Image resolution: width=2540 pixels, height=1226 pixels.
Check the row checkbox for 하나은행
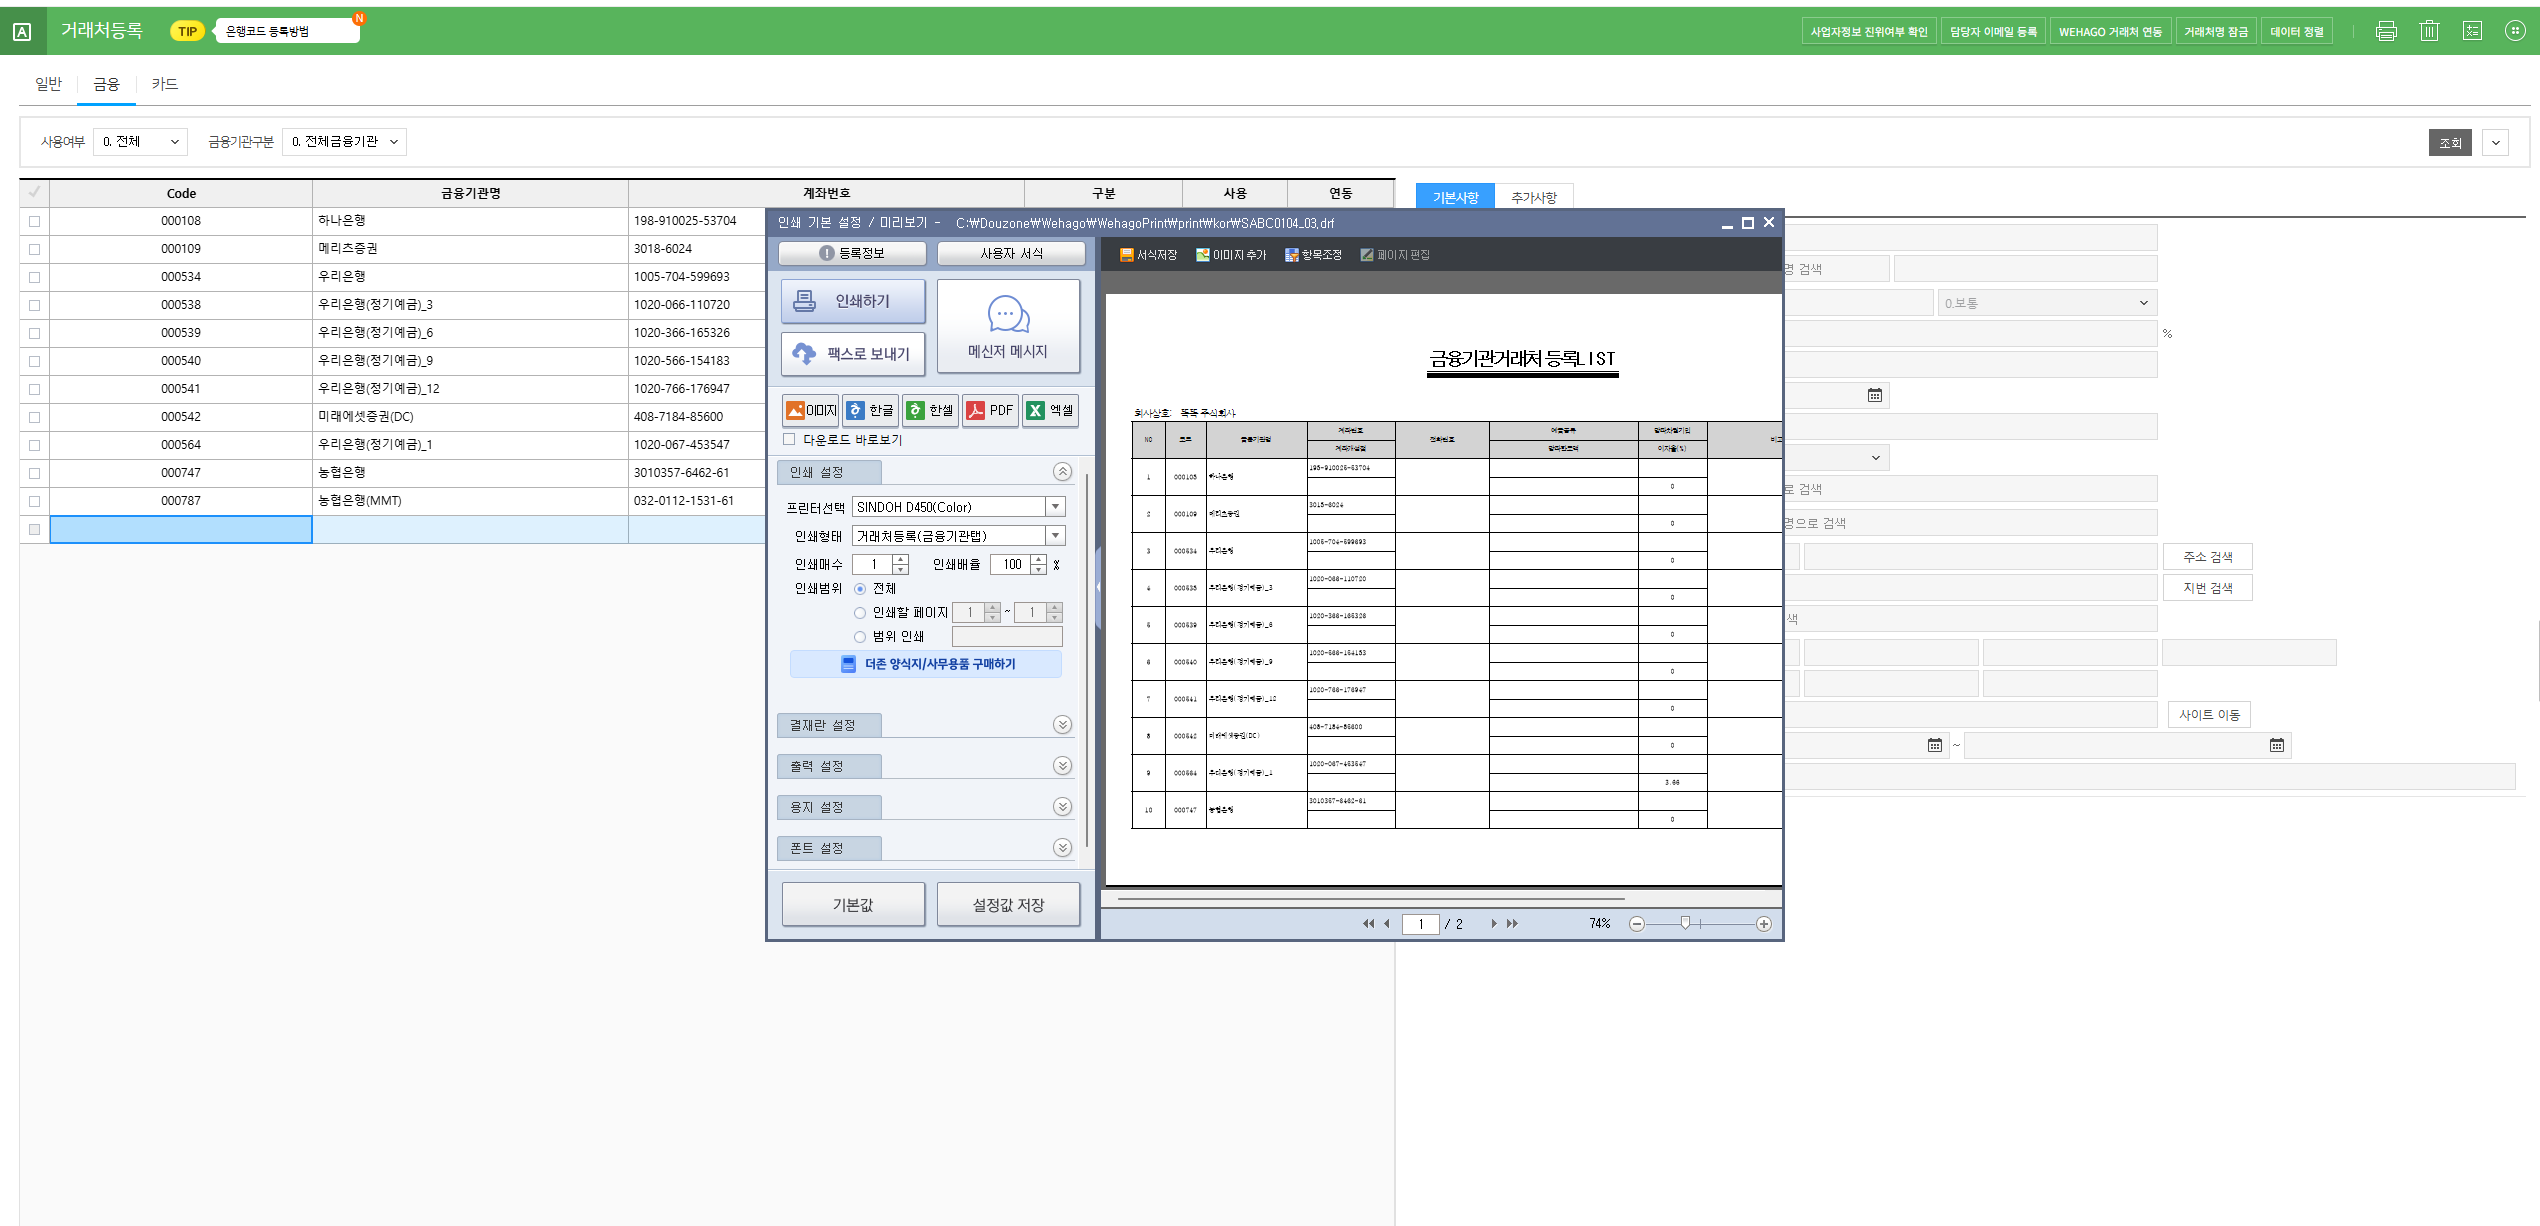[35, 221]
